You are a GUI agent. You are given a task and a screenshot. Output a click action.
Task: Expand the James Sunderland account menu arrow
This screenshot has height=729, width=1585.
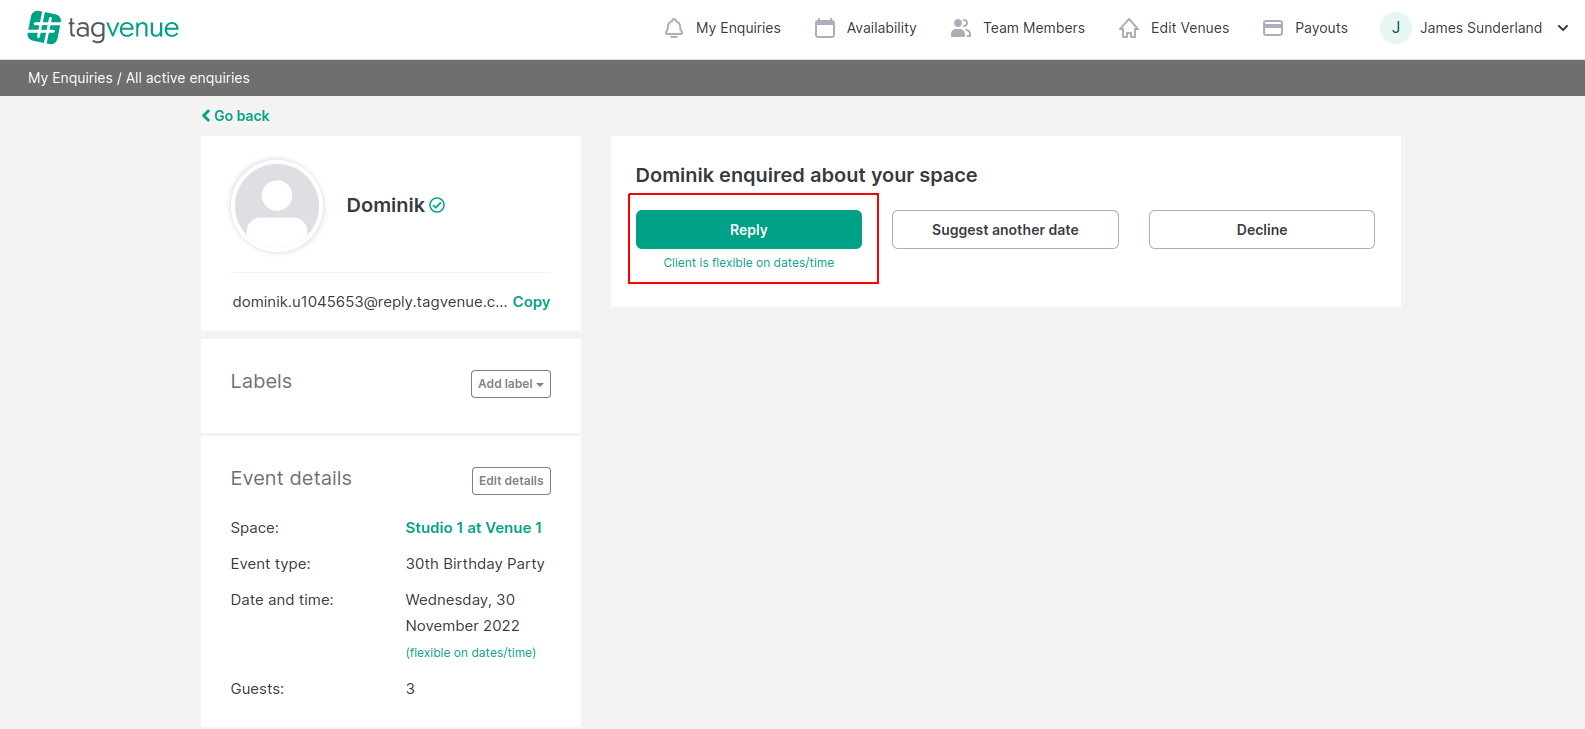[1563, 28]
